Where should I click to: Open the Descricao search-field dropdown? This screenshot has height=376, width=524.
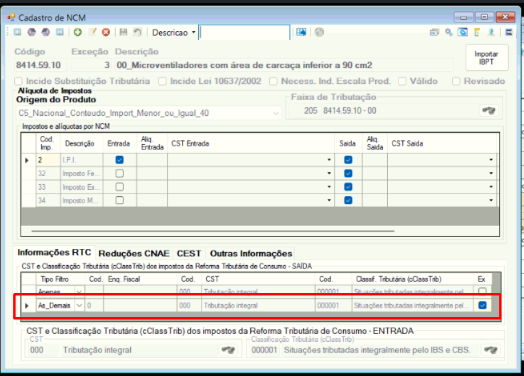tap(193, 32)
